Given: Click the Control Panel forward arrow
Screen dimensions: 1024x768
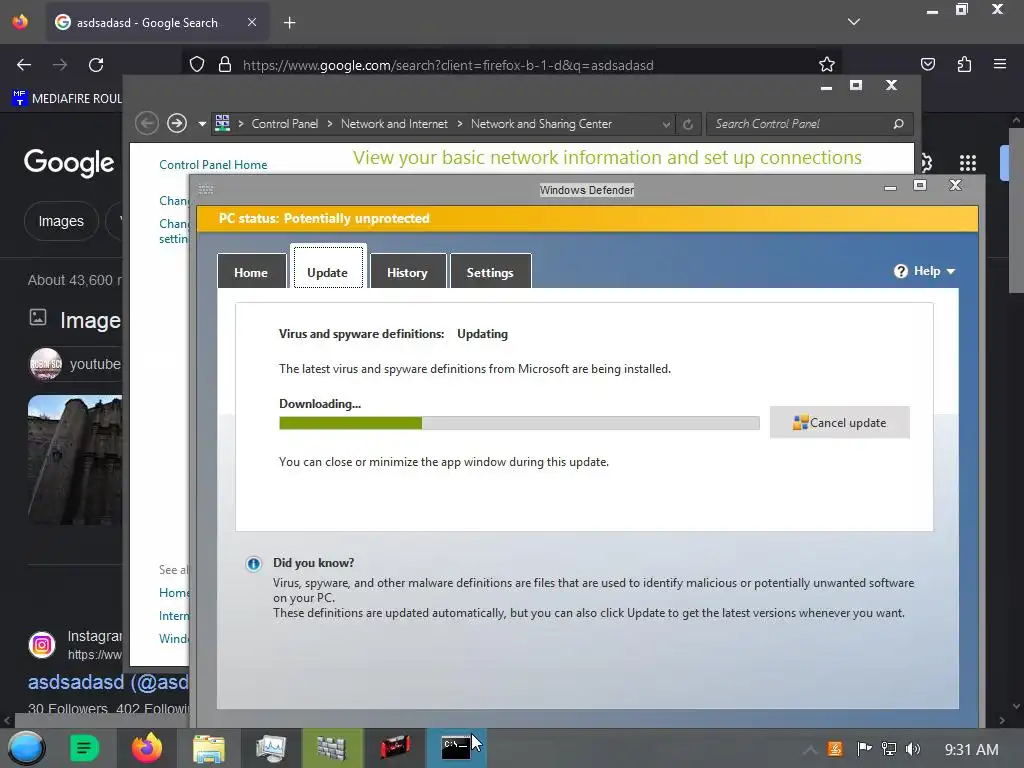Looking at the screenshot, I should click(x=176, y=123).
